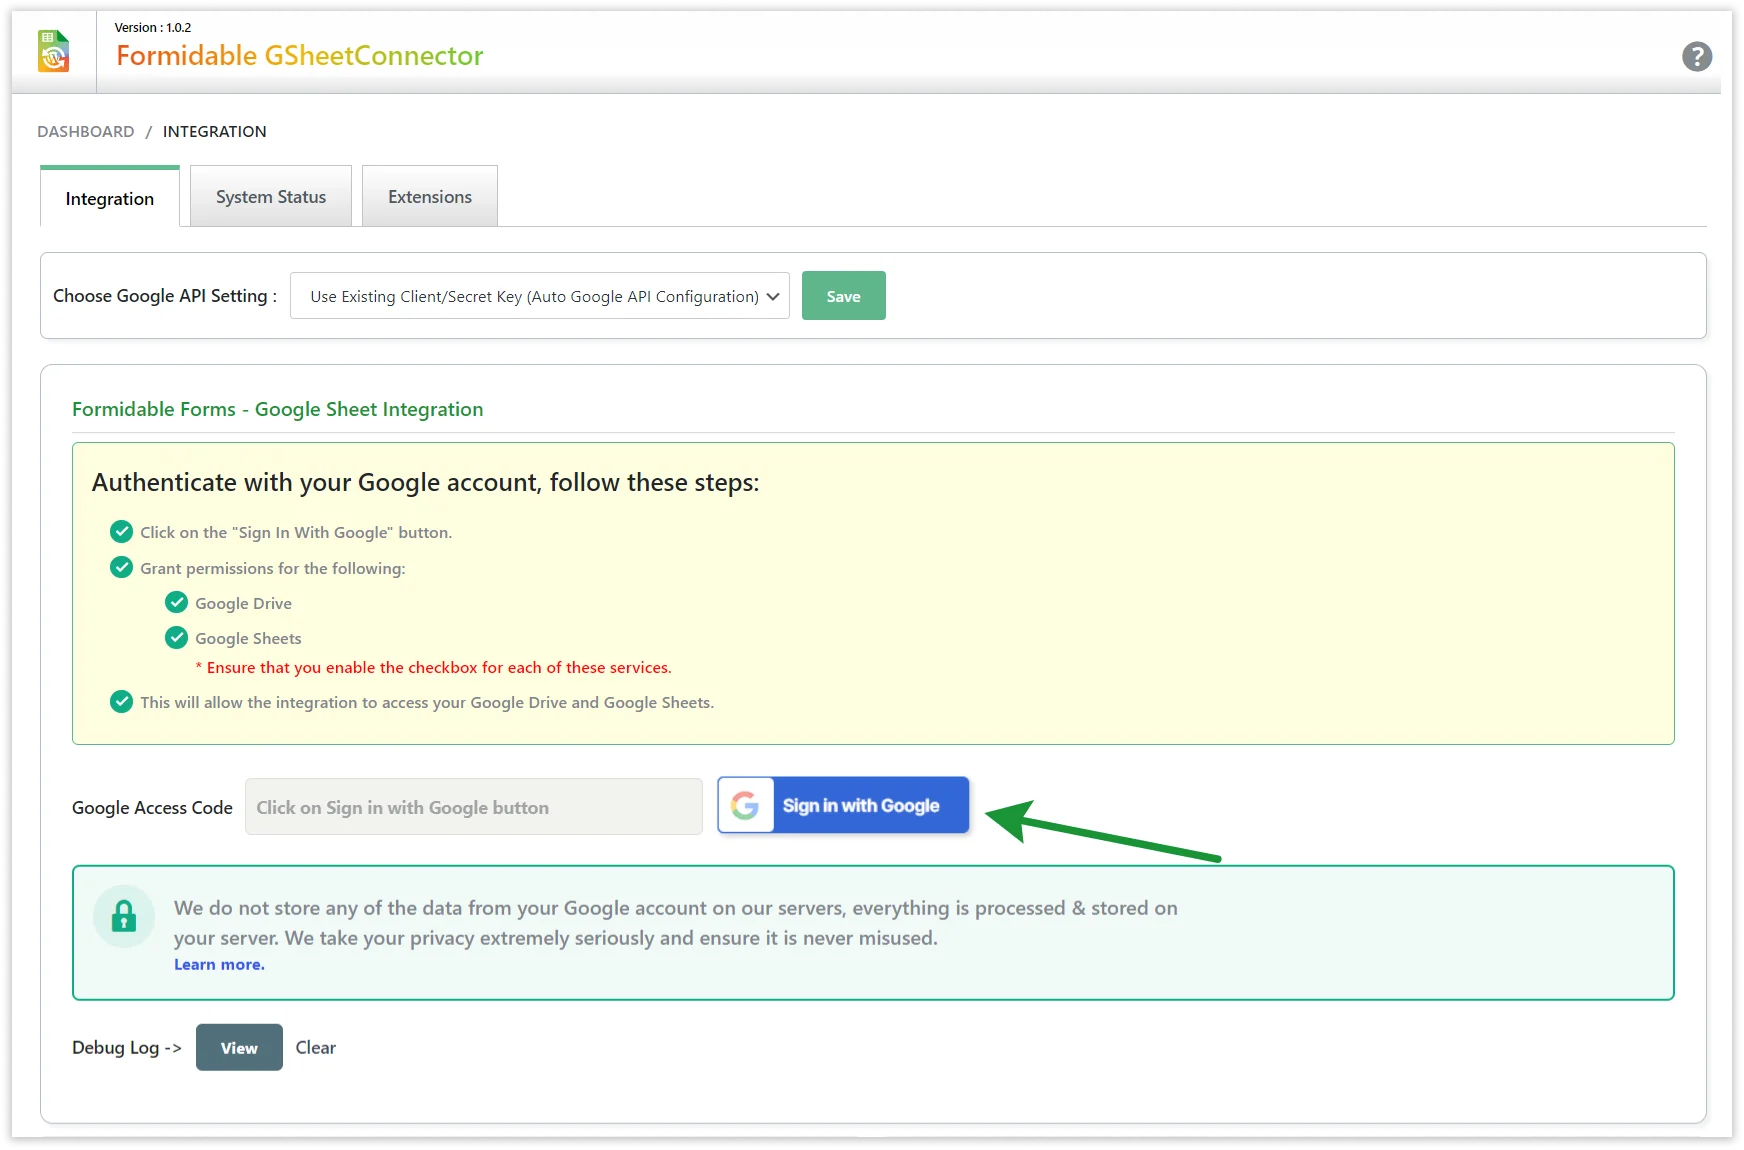Click checkmark icon beside Google Drive
1744x1150 pixels.
point(176,602)
